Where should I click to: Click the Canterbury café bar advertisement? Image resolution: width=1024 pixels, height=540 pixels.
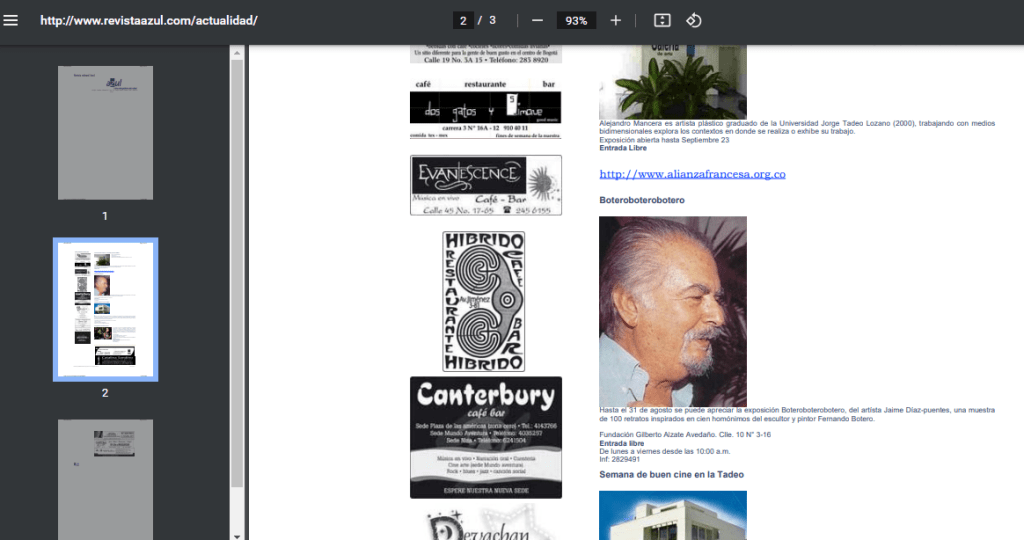tap(485, 437)
